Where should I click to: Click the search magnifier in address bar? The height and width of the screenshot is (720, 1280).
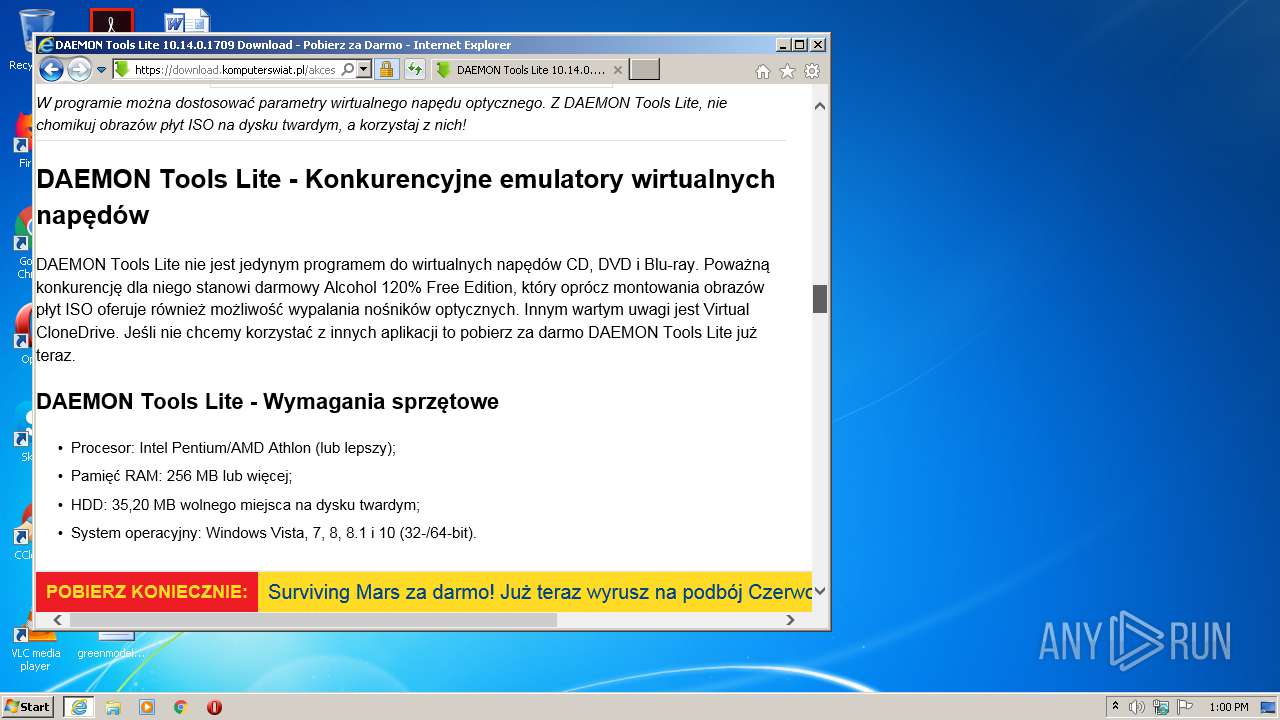click(347, 70)
